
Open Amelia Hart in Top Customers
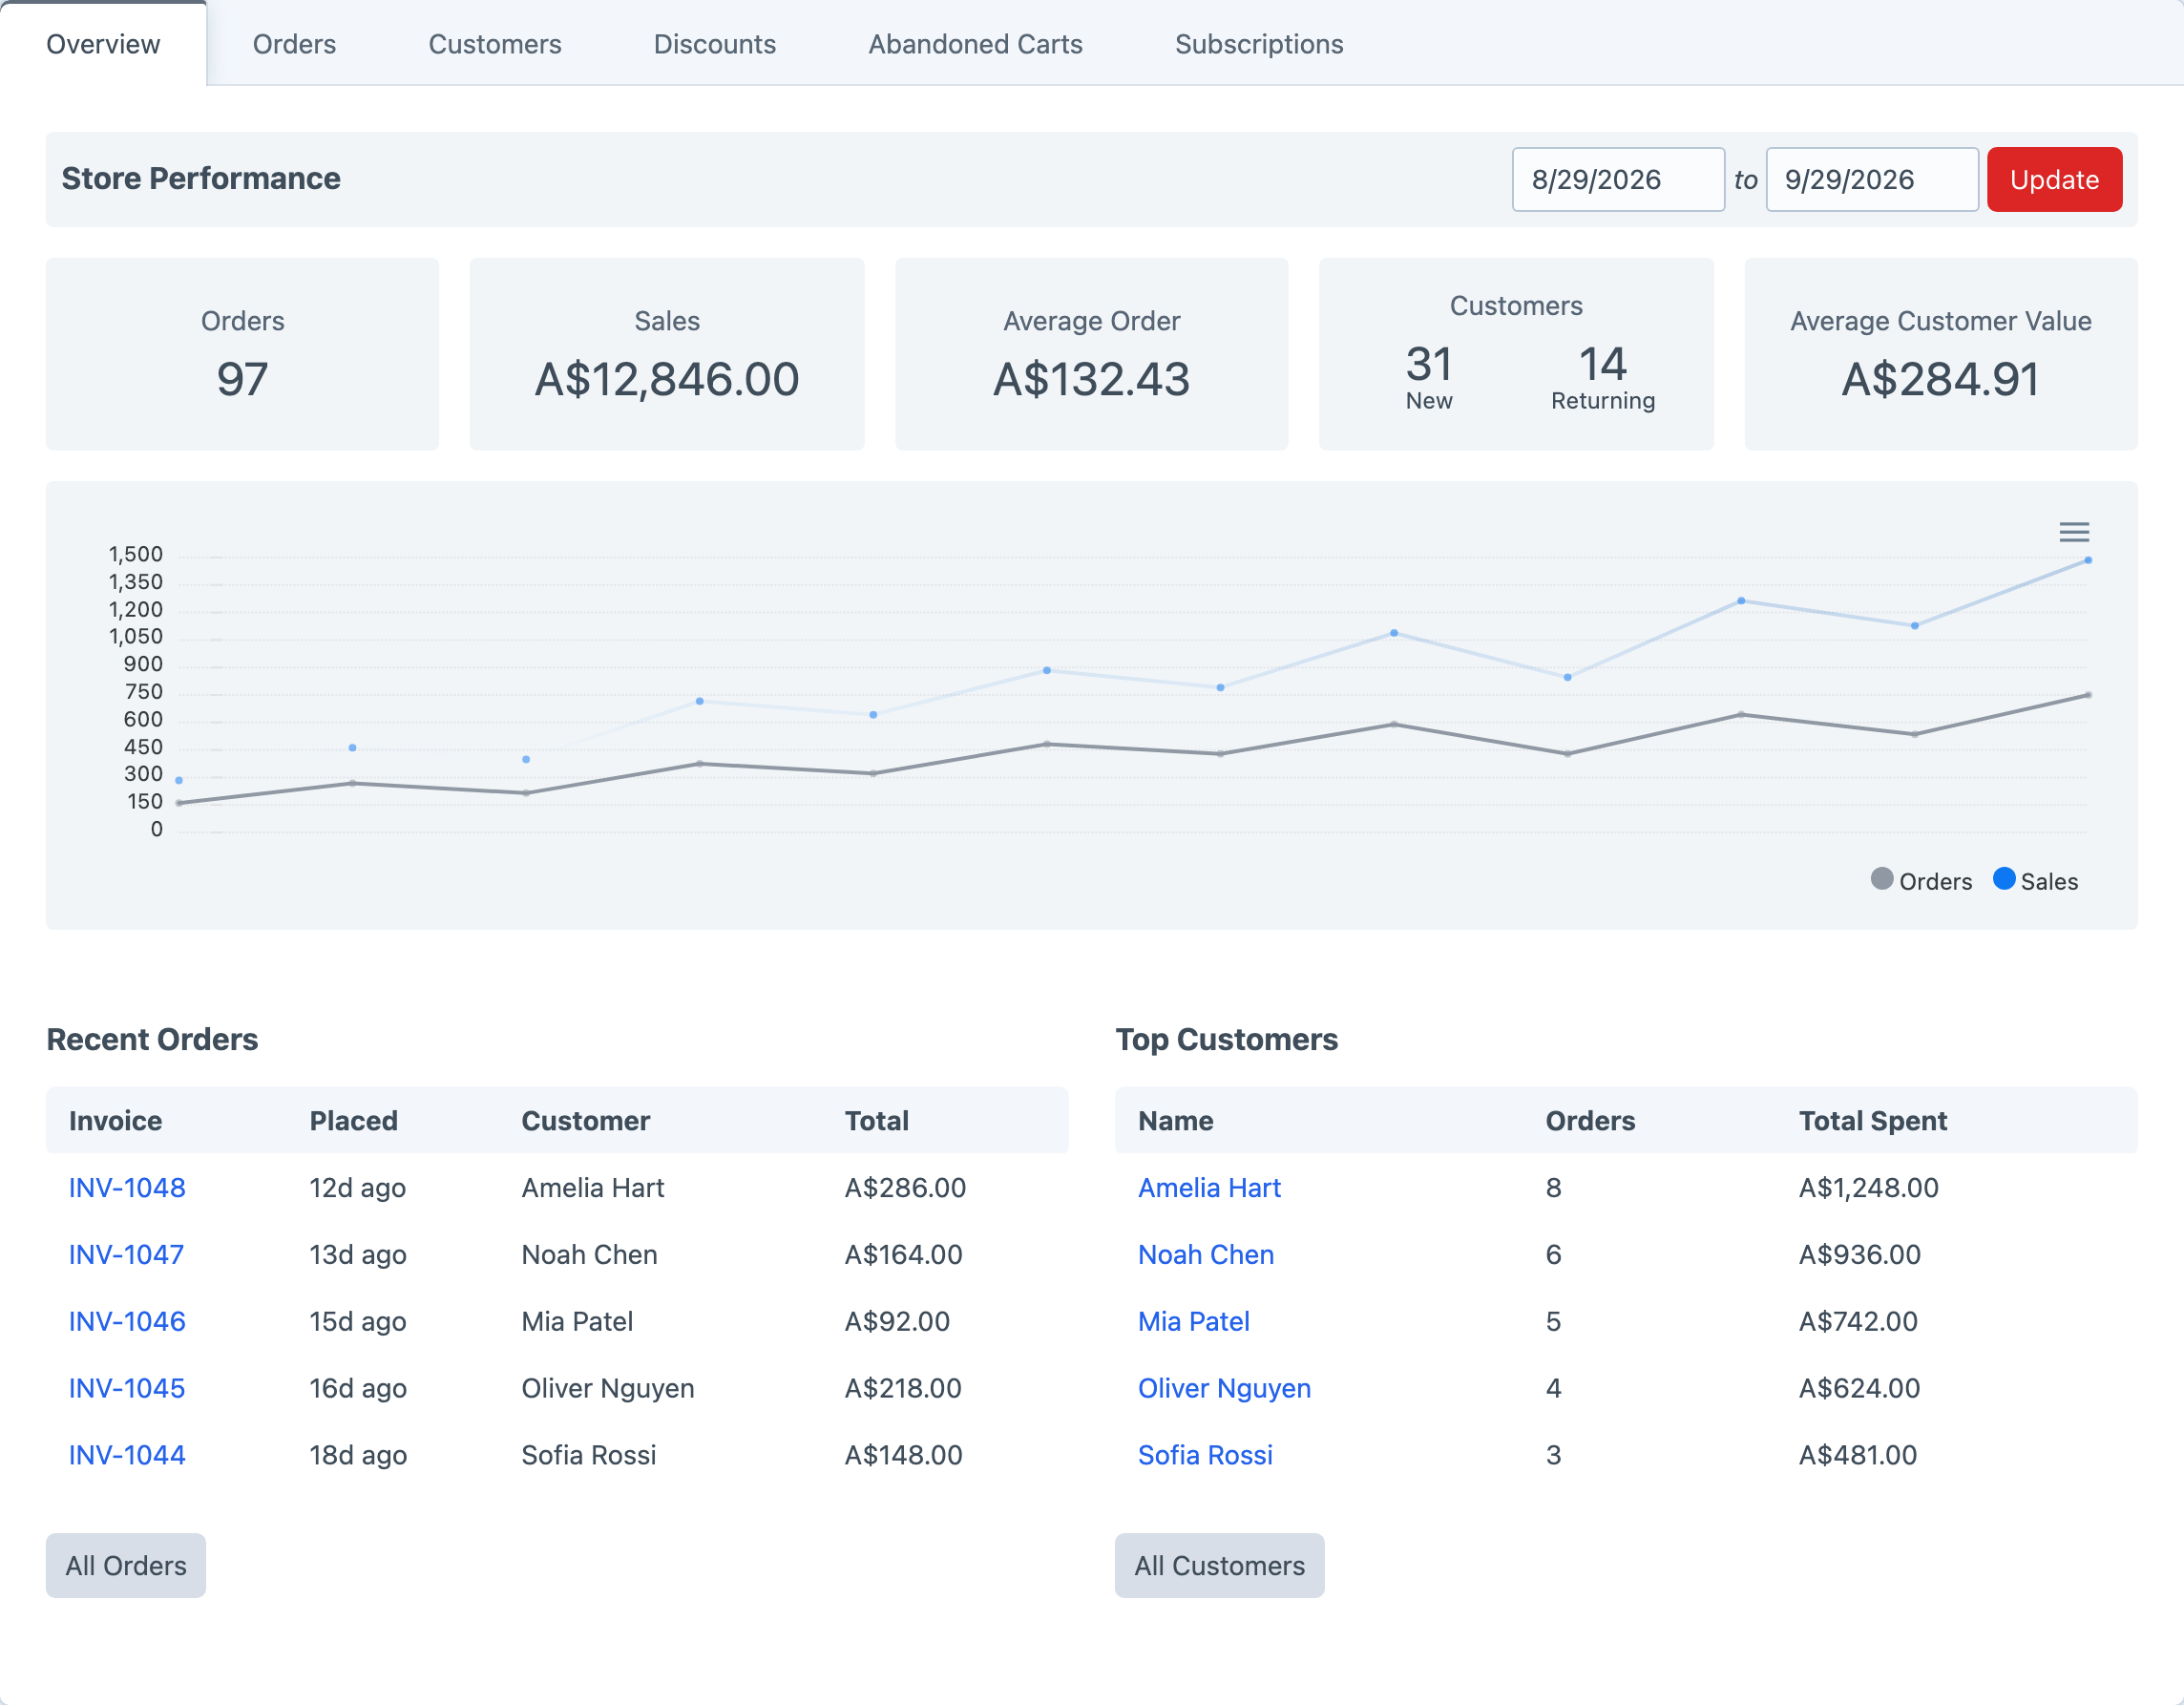coord(1209,1187)
